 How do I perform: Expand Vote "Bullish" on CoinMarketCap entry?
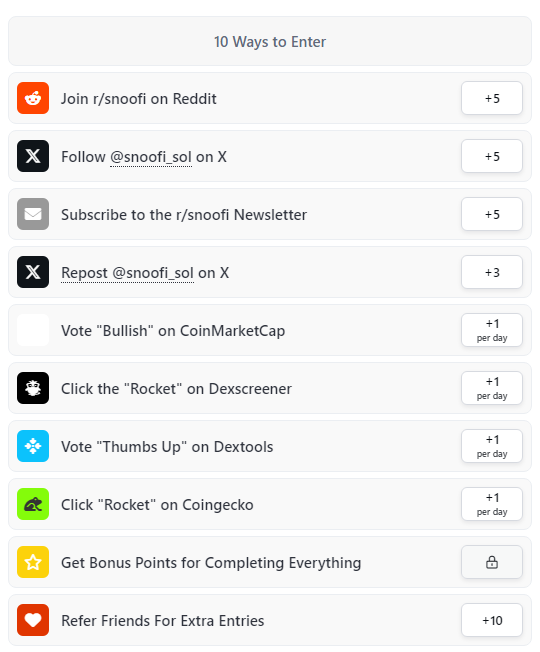click(x=270, y=330)
